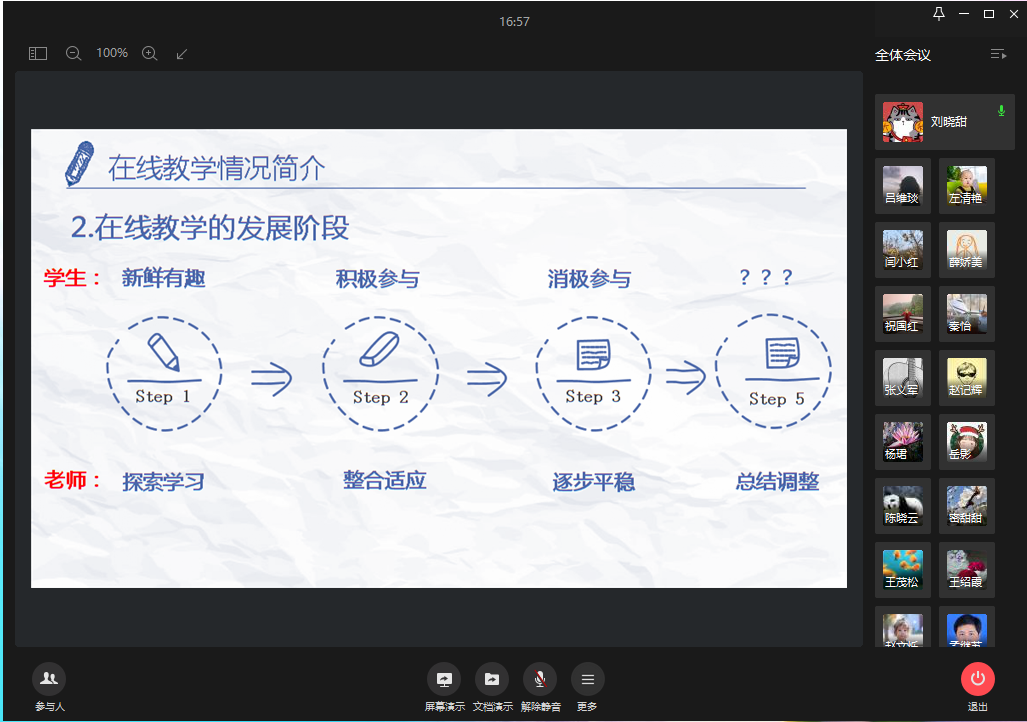
Task: Select participant 吕维琰 avatar
Action: coord(902,186)
